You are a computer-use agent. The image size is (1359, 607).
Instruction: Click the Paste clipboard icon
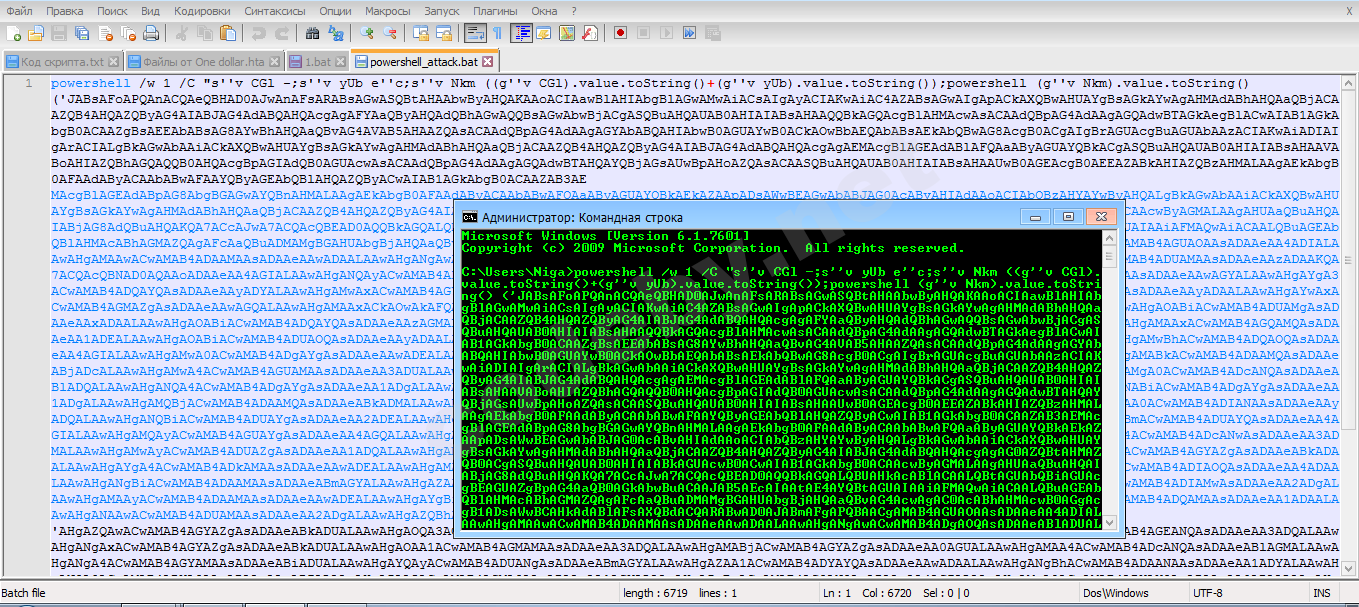(228, 33)
